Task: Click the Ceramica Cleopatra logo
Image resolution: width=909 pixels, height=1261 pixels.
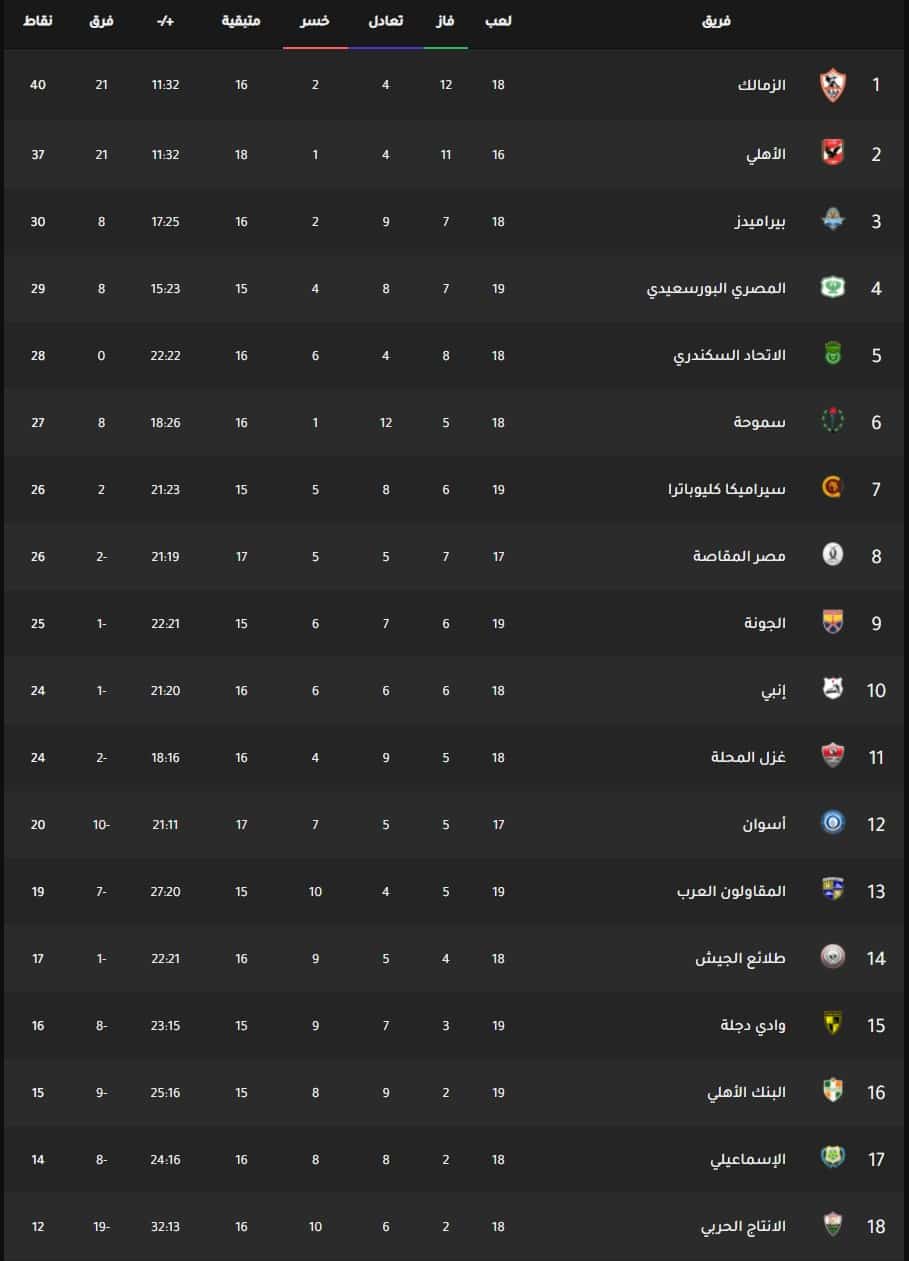Action: coord(832,488)
